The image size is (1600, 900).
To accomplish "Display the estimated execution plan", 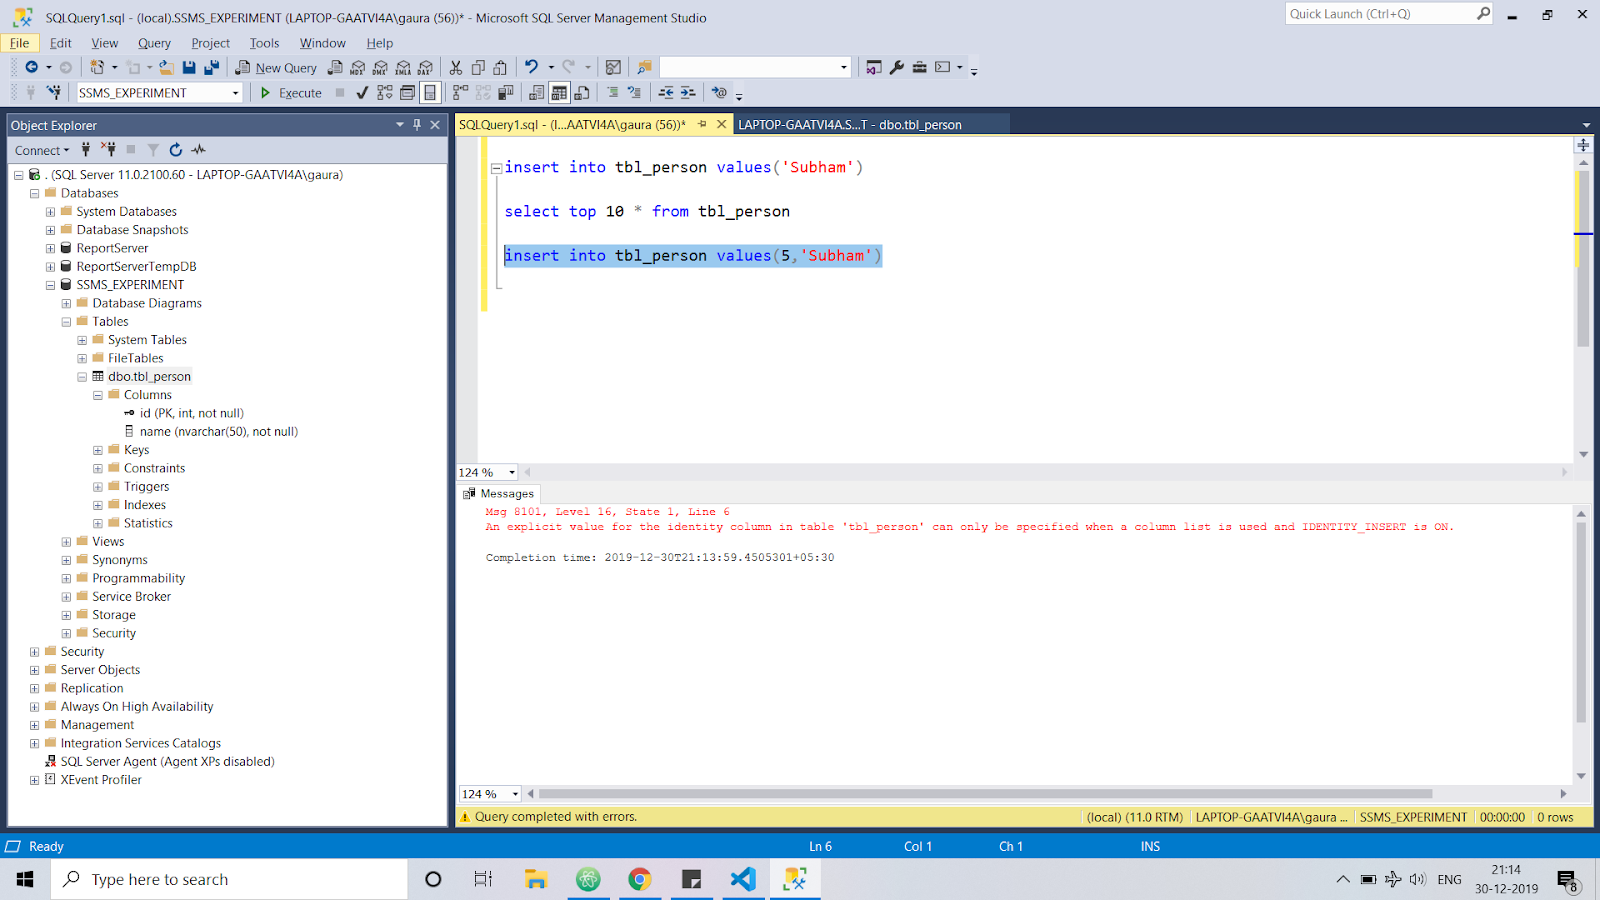I will coord(383,92).
